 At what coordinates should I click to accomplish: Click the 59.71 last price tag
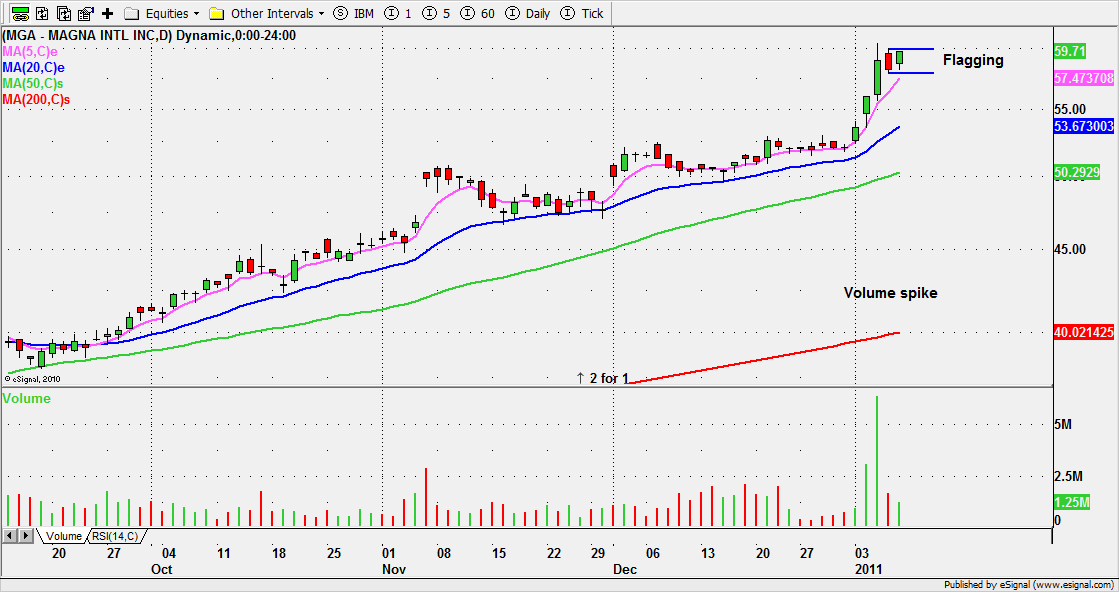tap(1070, 51)
